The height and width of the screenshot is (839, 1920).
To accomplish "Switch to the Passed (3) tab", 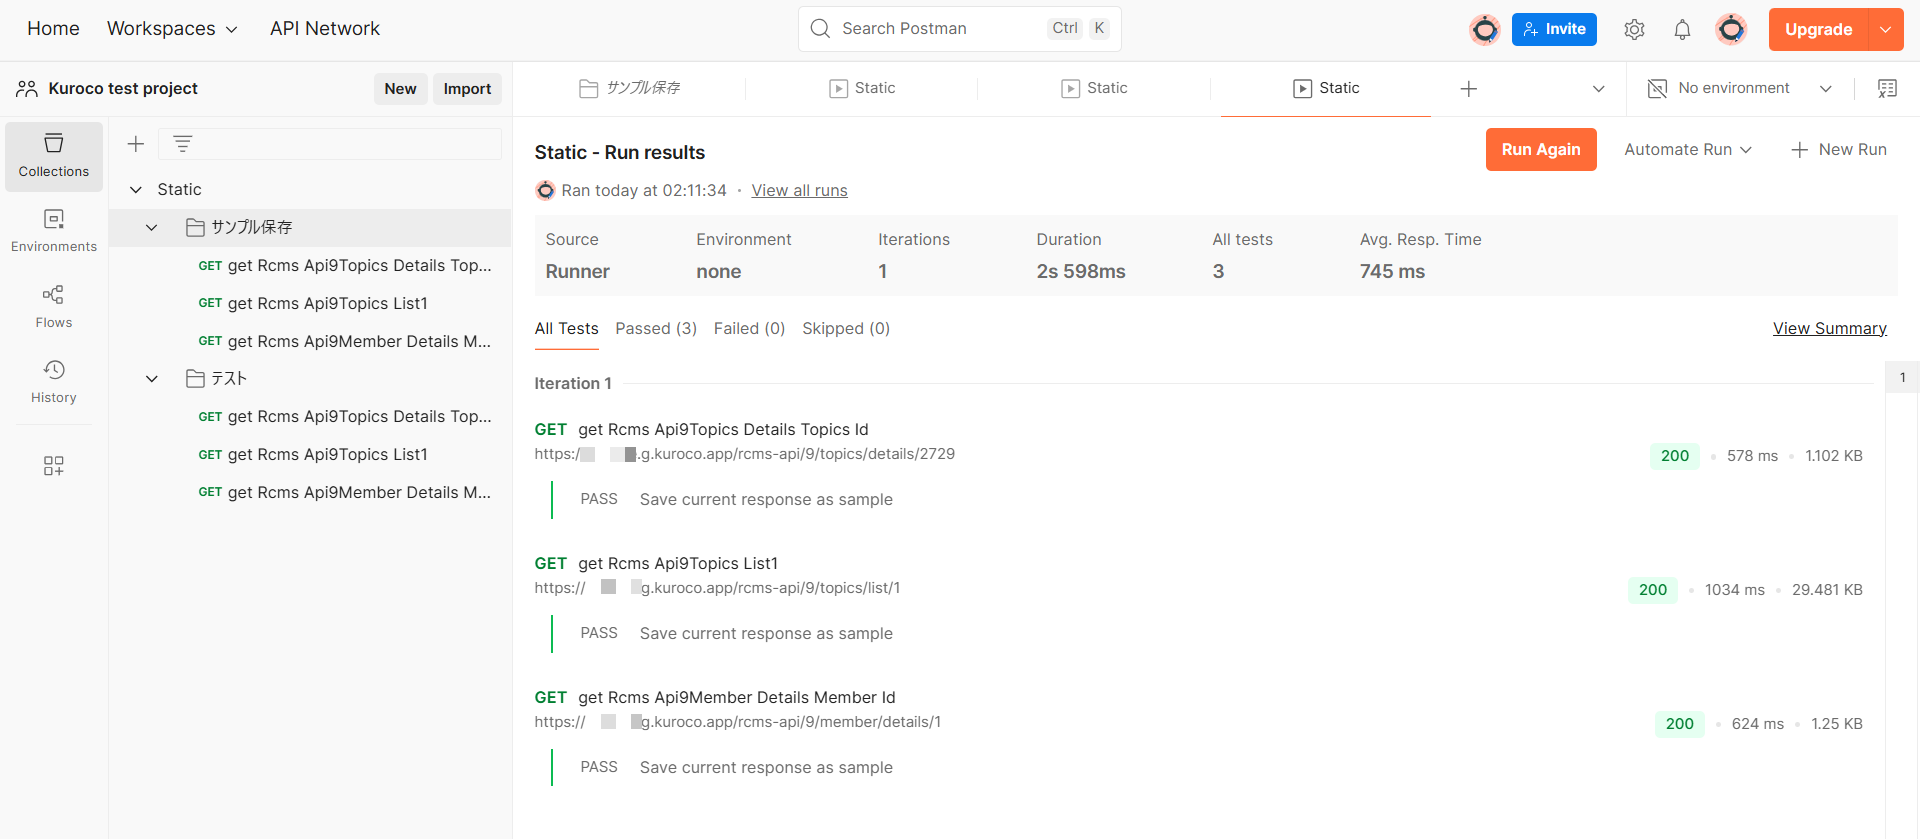I will (656, 329).
